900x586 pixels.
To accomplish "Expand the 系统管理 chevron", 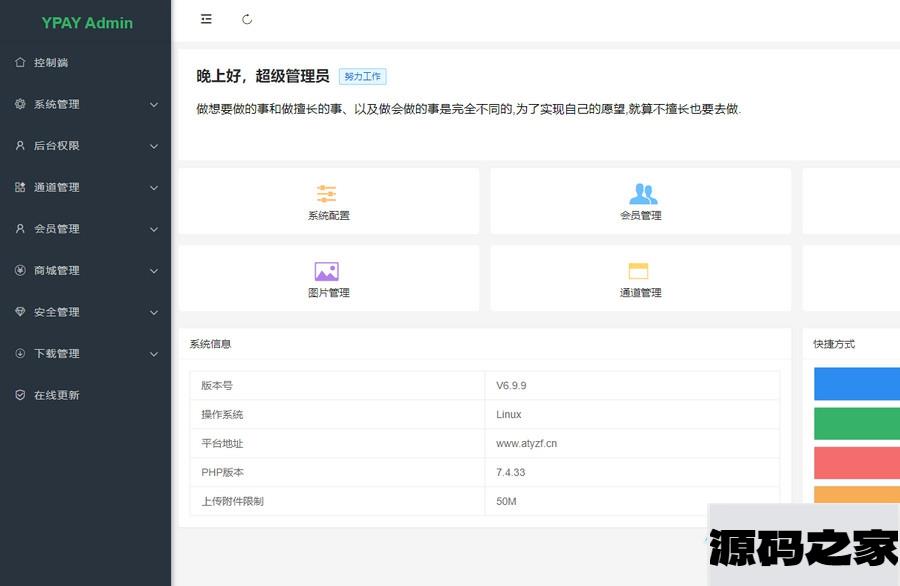I will [x=154, y=104].
